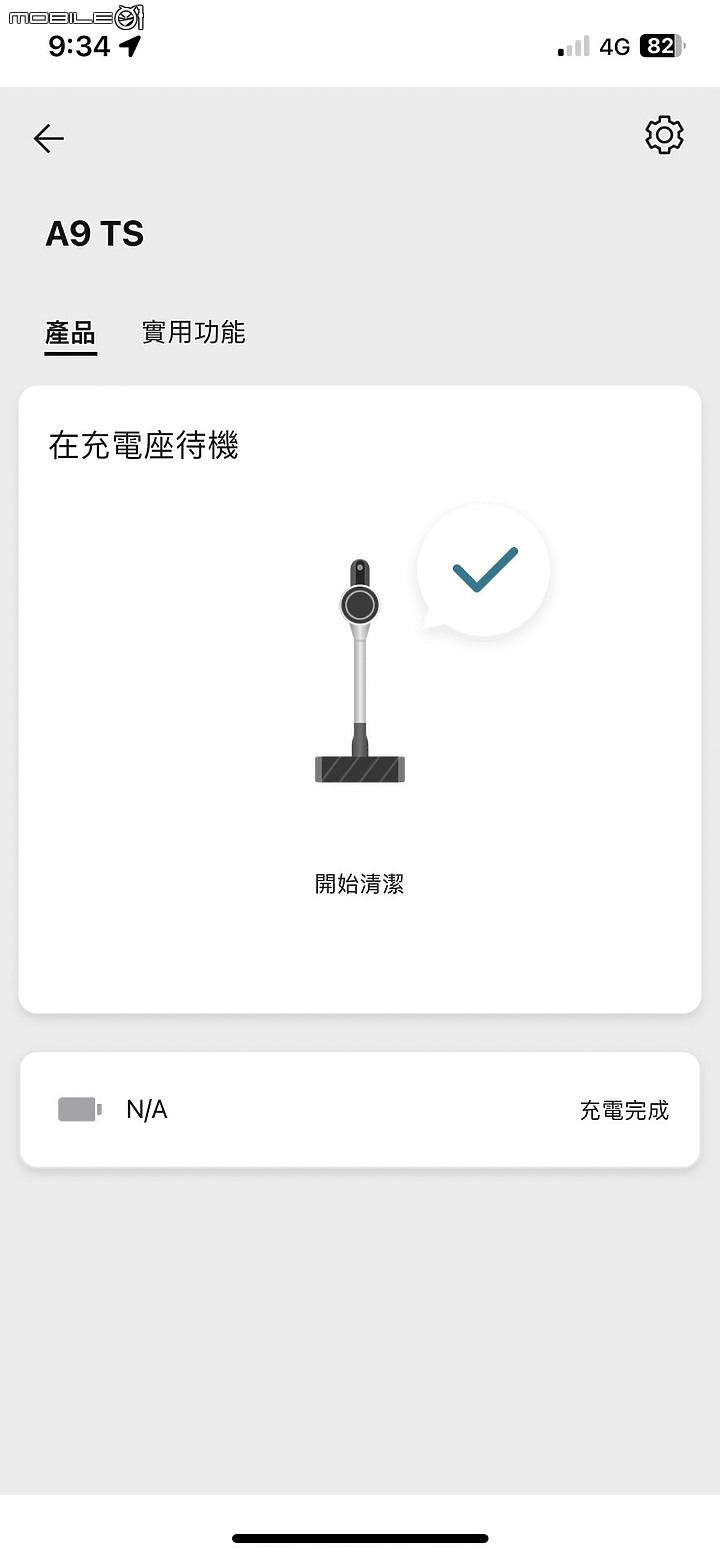Image resolution: width=720 pixels, height=1558 pixels.
Task: Switch to the 實用功能 tab
Action: [194, 332]
